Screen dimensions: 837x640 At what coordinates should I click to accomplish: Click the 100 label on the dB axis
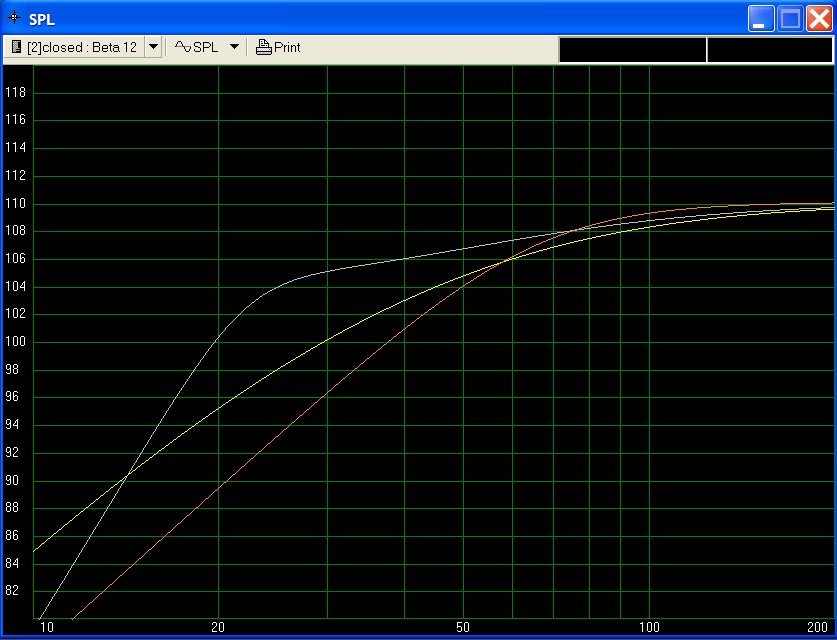[x=16, y=342]
